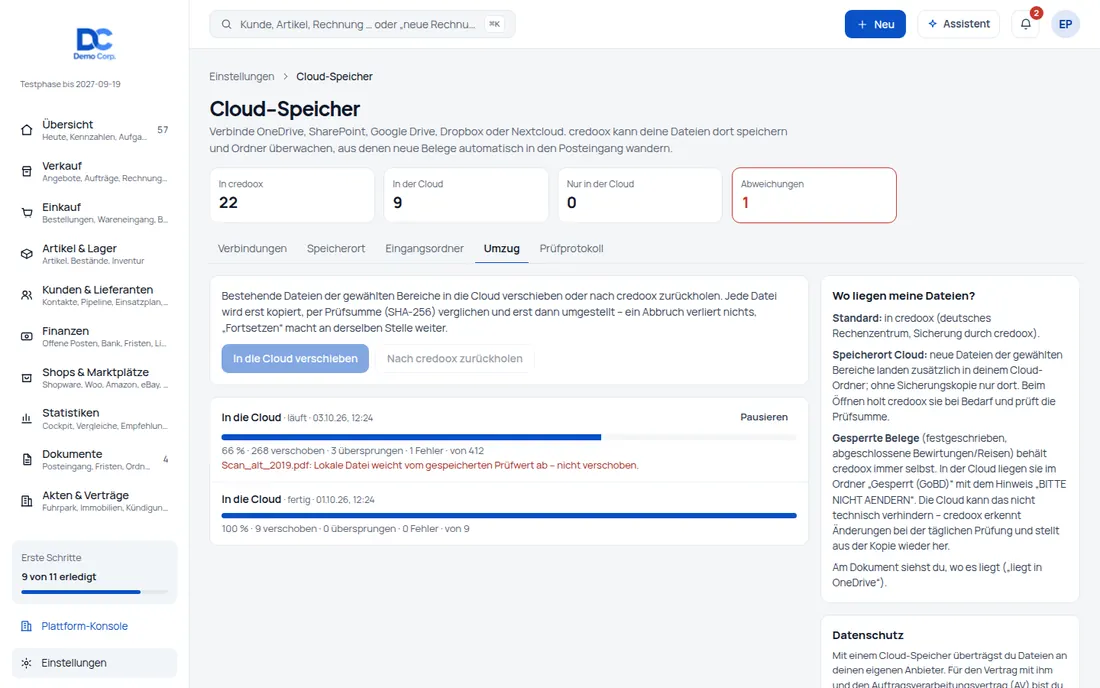Select the Umzug tab
The width and height of the screenshot is (1100, 688).
502,248
